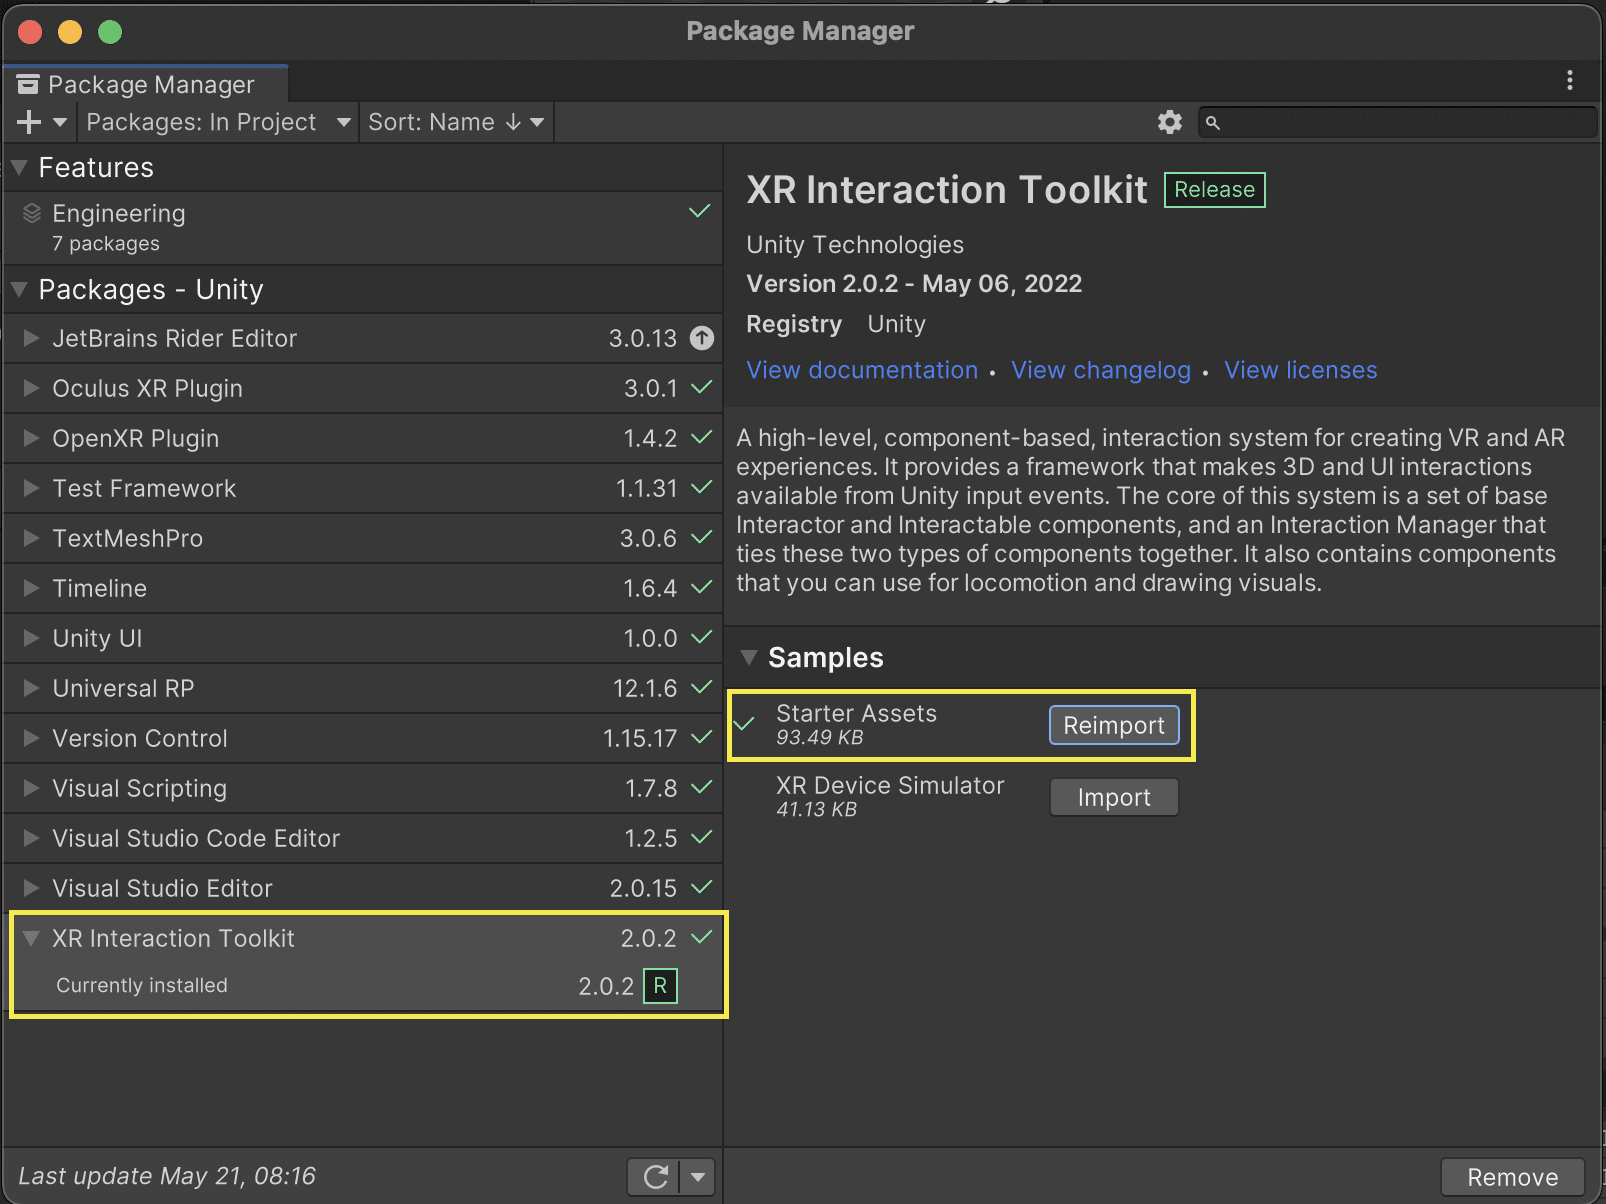Open the View changelog link
Viewport: 1606px width, 1204px height.
[x=1101, y=370]
